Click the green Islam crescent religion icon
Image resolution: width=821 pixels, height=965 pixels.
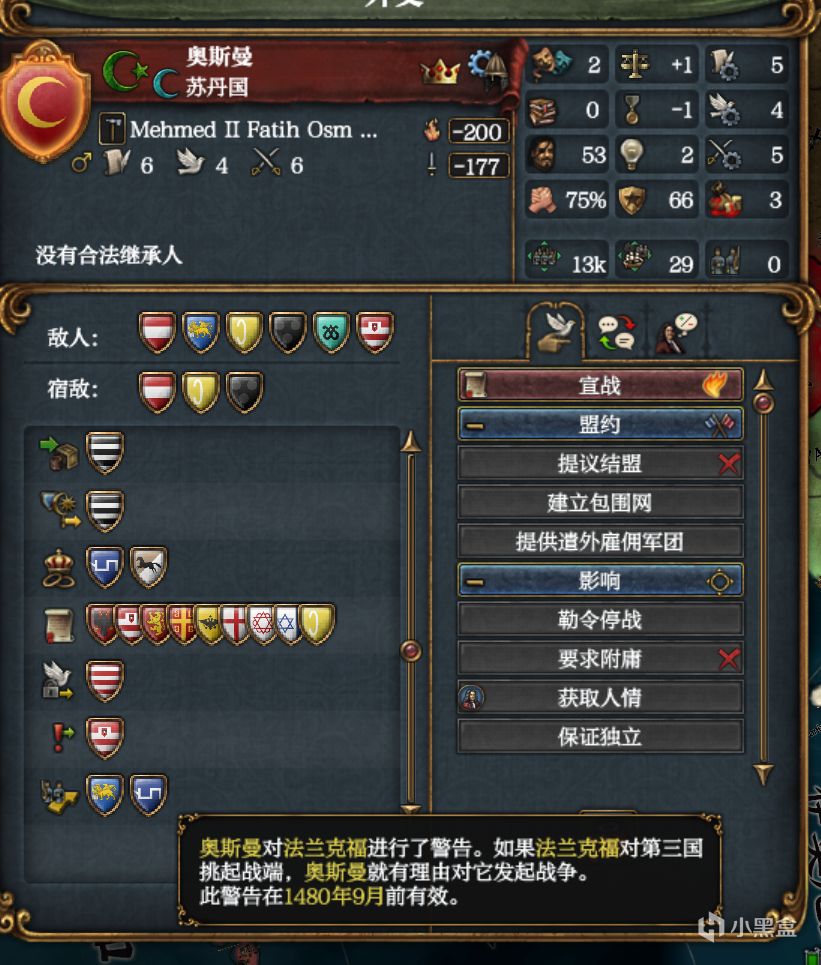[125, 71]
